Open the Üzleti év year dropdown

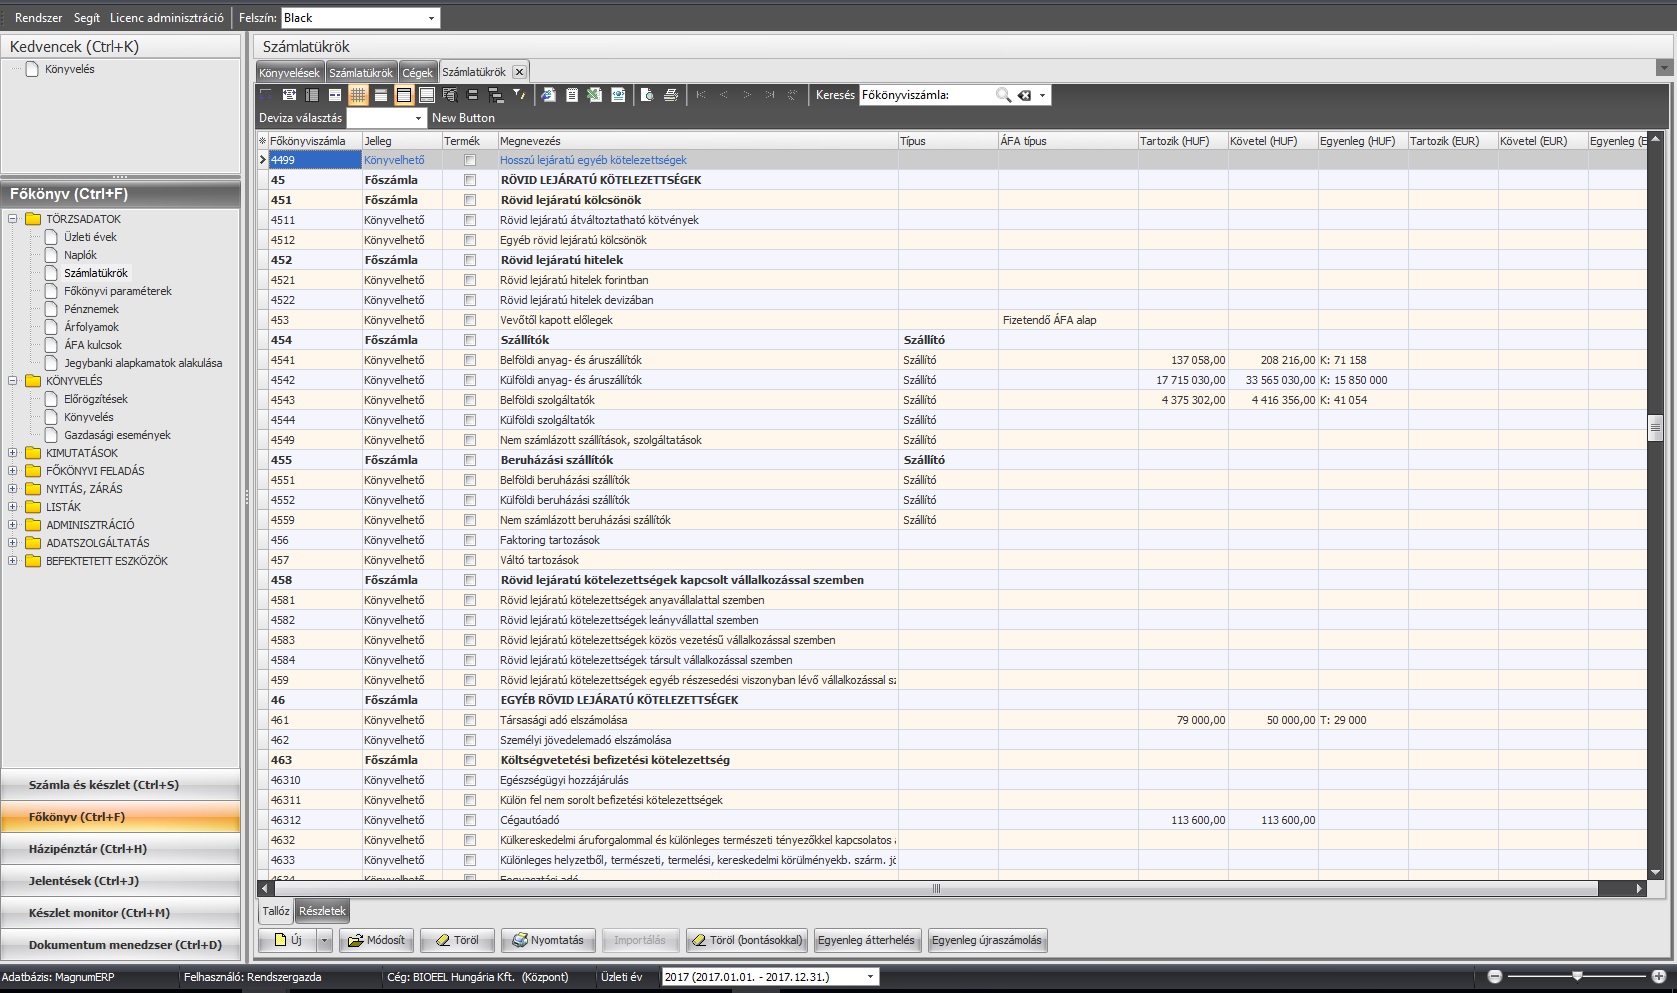pyautogui.click(x=869, y=977)
